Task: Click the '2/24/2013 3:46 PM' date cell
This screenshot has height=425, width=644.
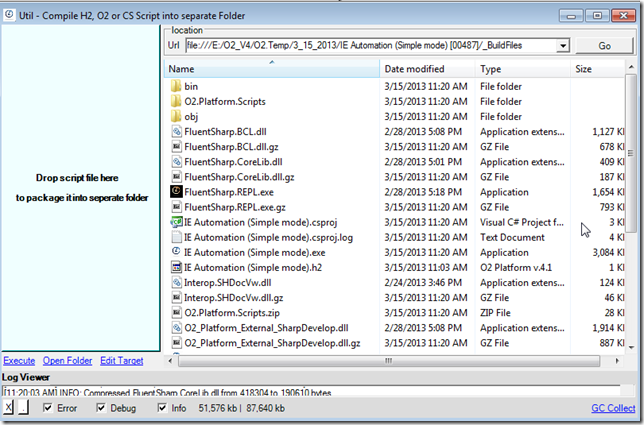Action: 423,283
